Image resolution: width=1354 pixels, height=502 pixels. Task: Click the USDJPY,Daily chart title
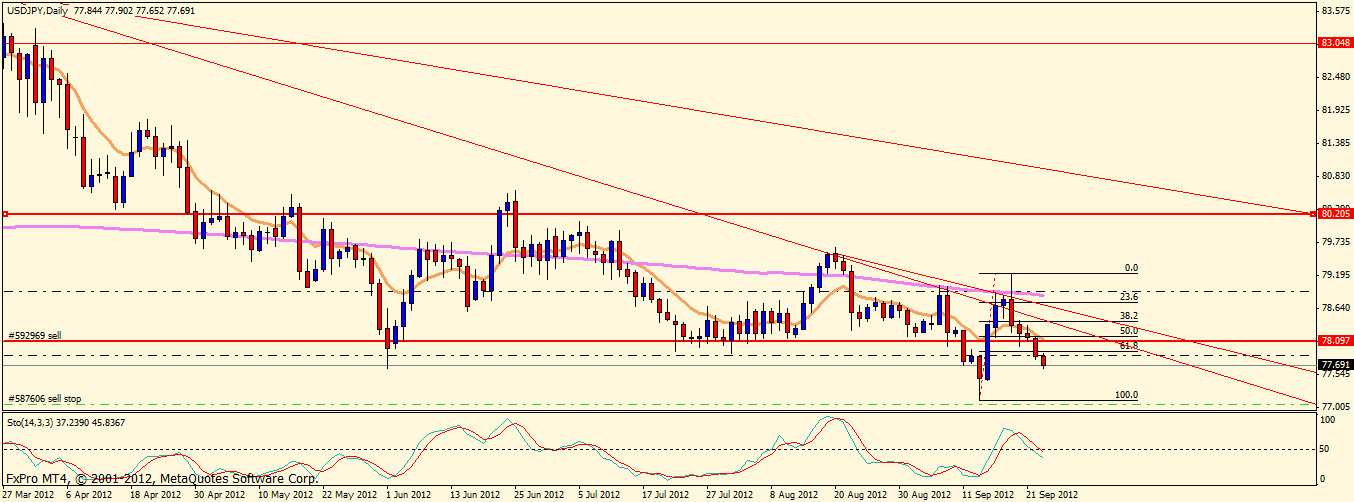(38, 9)
